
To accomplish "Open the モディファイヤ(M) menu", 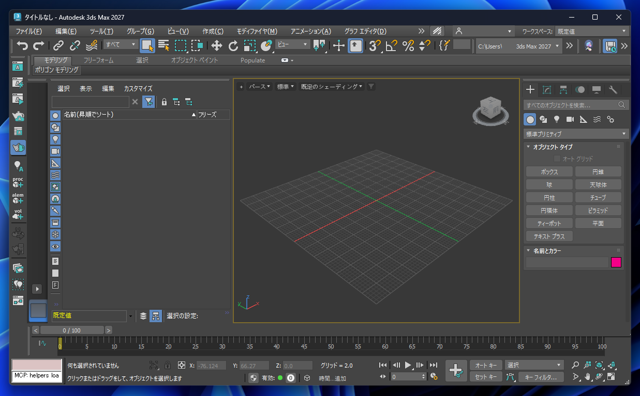I will (257, 31).
